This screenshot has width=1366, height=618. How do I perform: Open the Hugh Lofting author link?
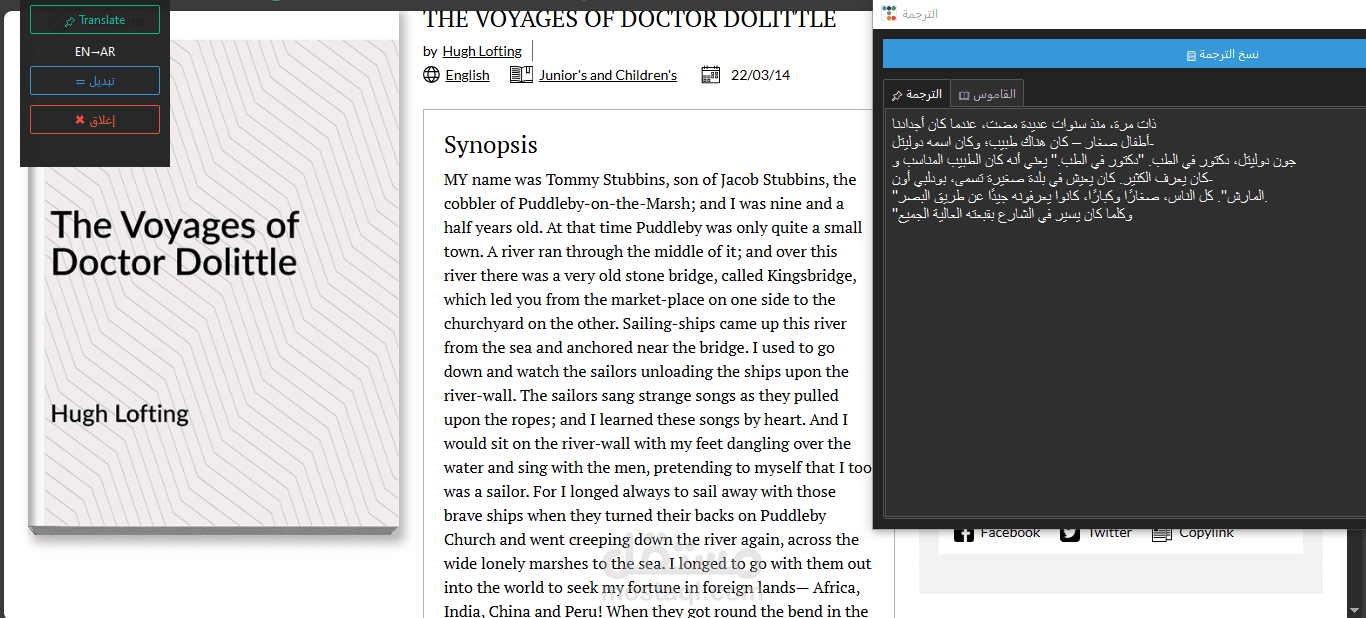pos(482,51)
